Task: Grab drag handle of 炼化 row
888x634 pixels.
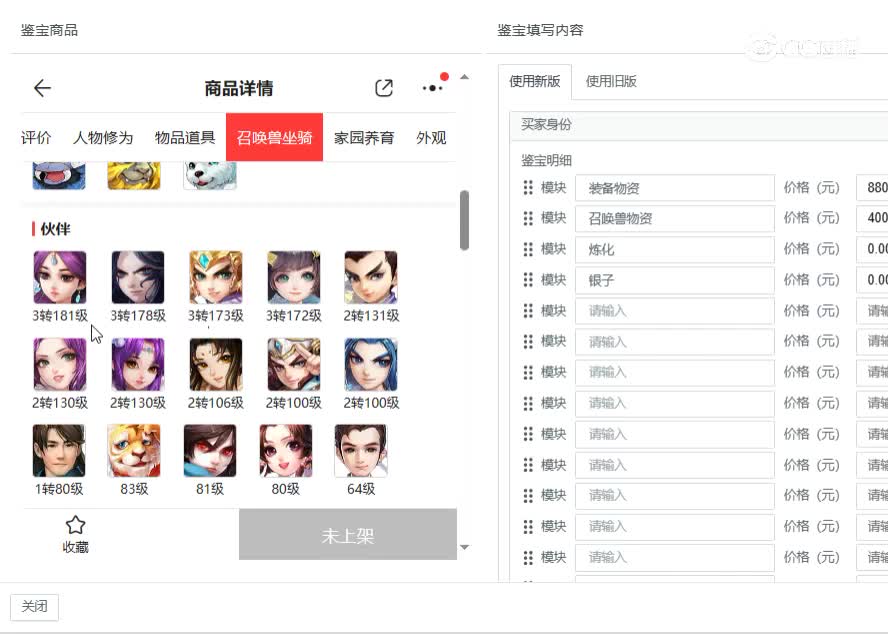Action: 528,249
